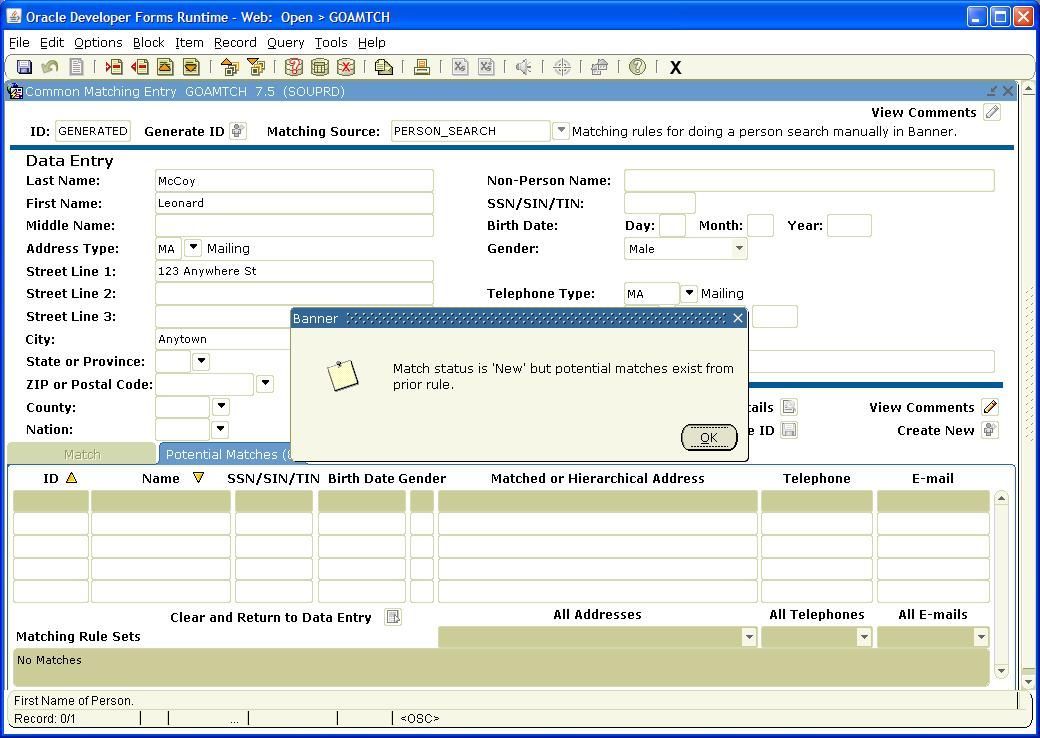Switch to the Match tab

[82, 454]
